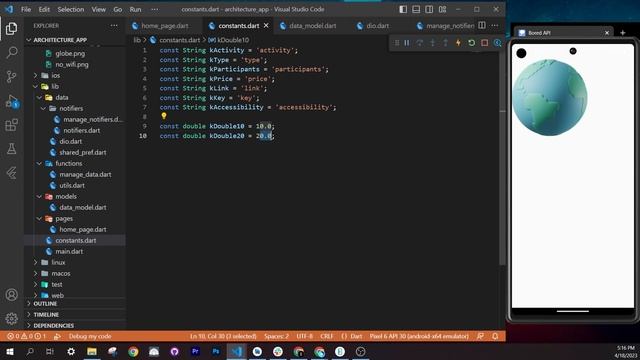640x360 pixels.
Task: Open the View menu
Action: 98,9
